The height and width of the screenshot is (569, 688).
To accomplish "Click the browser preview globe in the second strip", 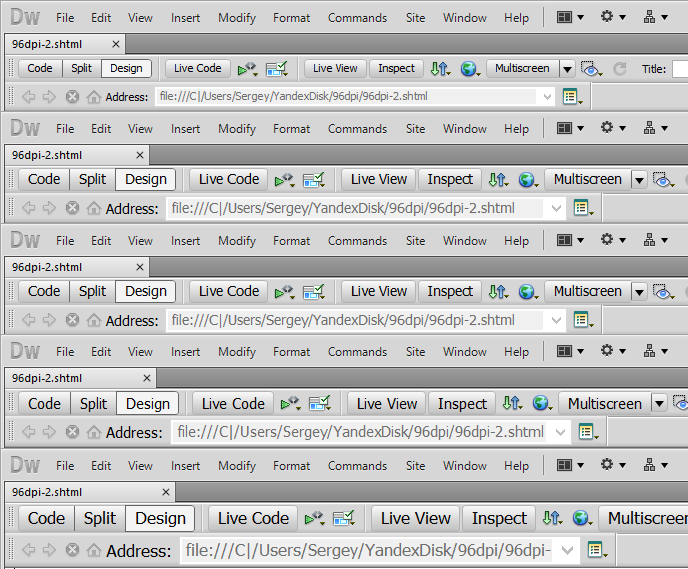I will [x=527, y=180].
